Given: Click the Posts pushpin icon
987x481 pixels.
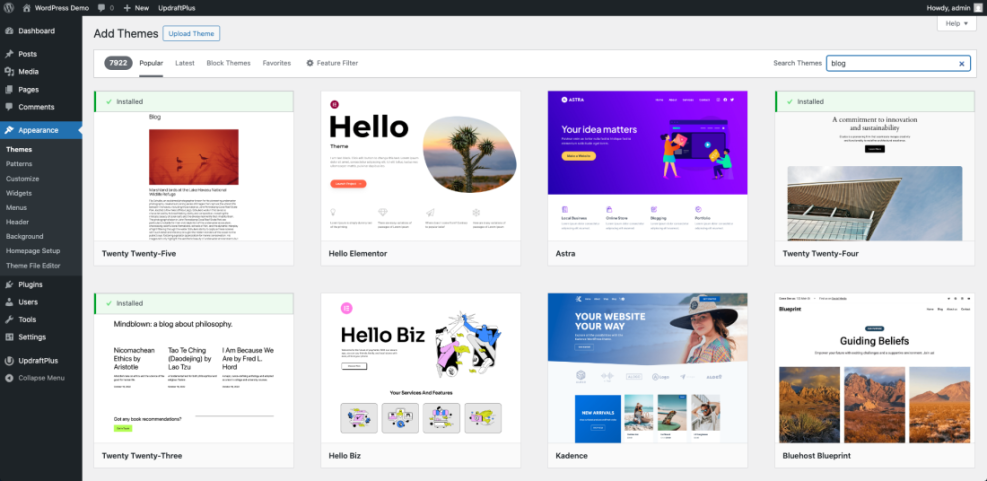Looking at the screenshot, I should click(x=9, y=54).
